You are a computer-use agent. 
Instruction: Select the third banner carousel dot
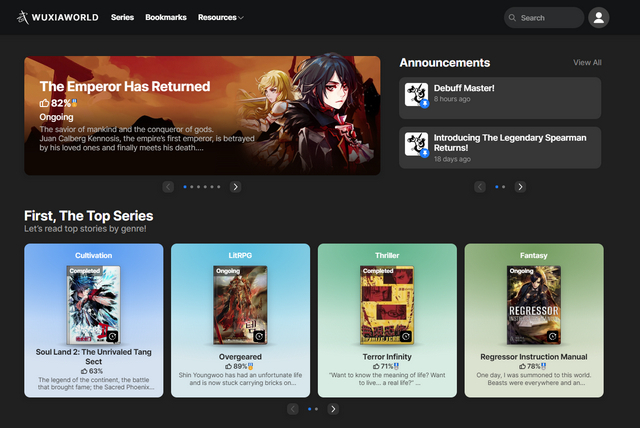tap(198, 187)
